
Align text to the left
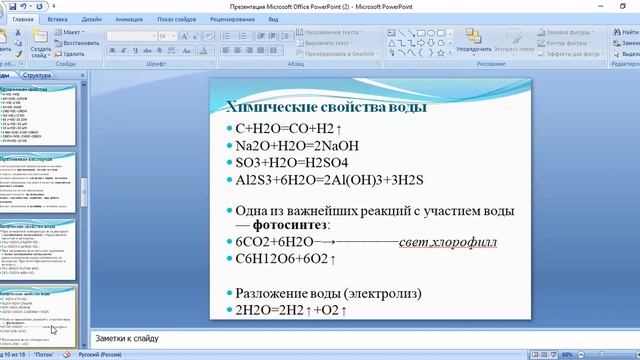226,51
